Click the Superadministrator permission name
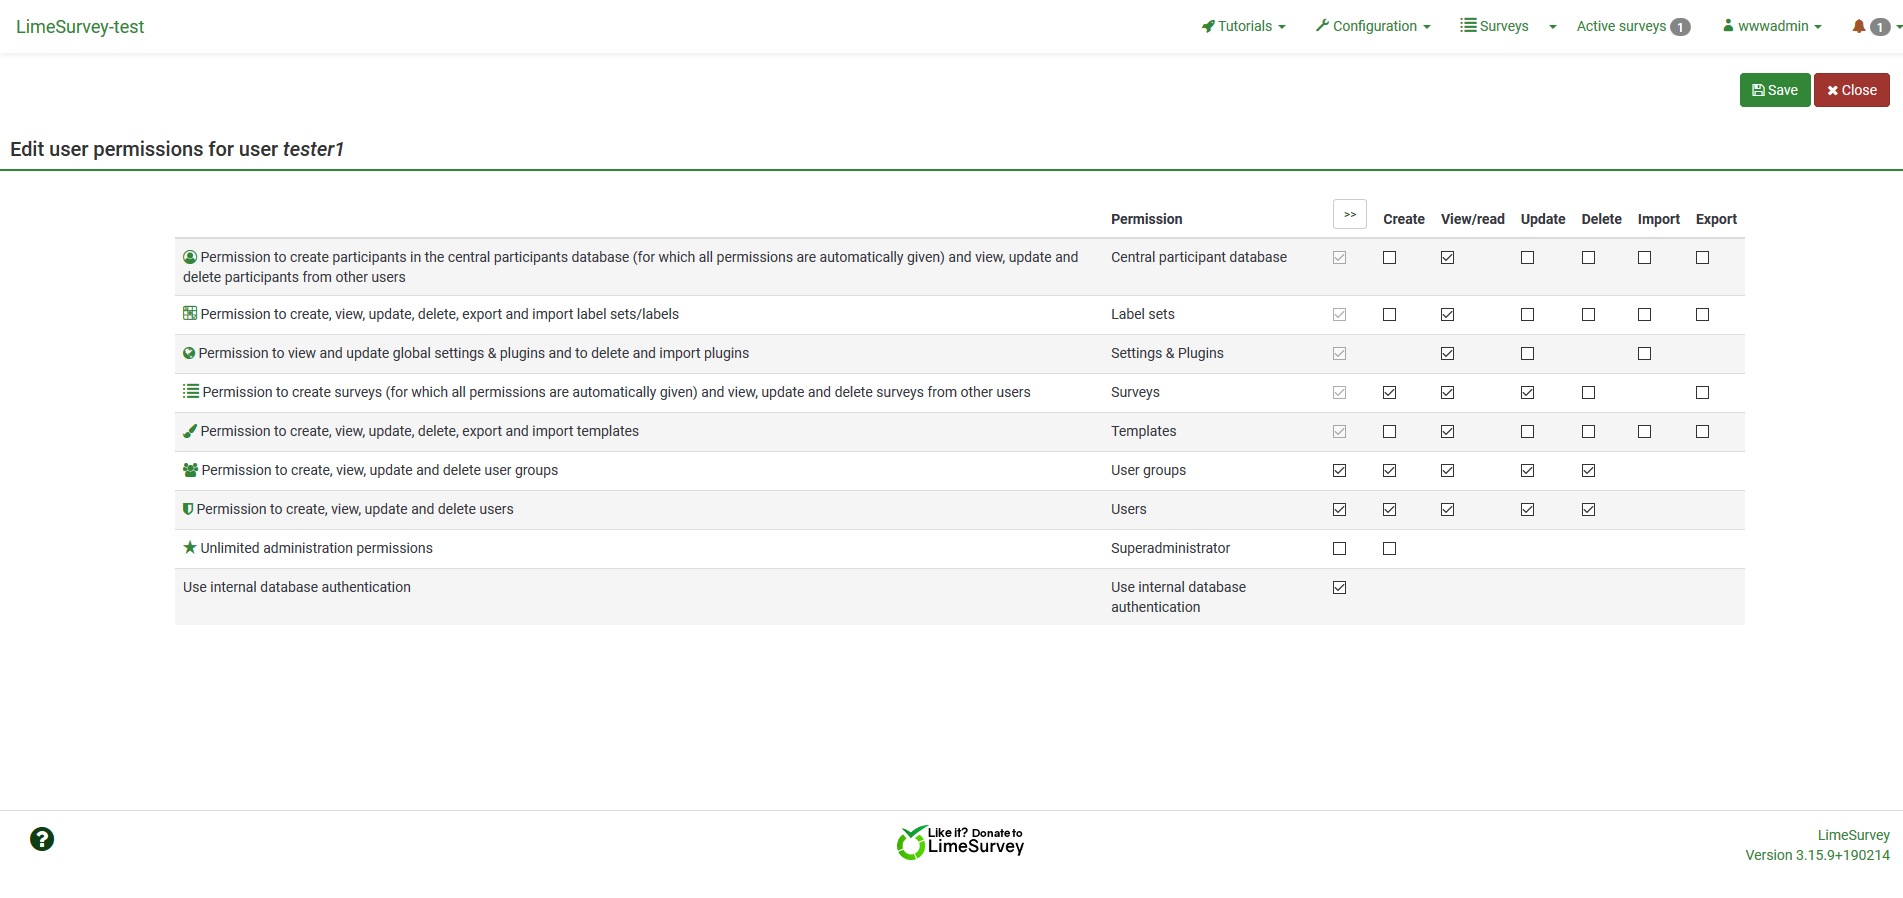The image size is (1903, 898). point(1170,548)
